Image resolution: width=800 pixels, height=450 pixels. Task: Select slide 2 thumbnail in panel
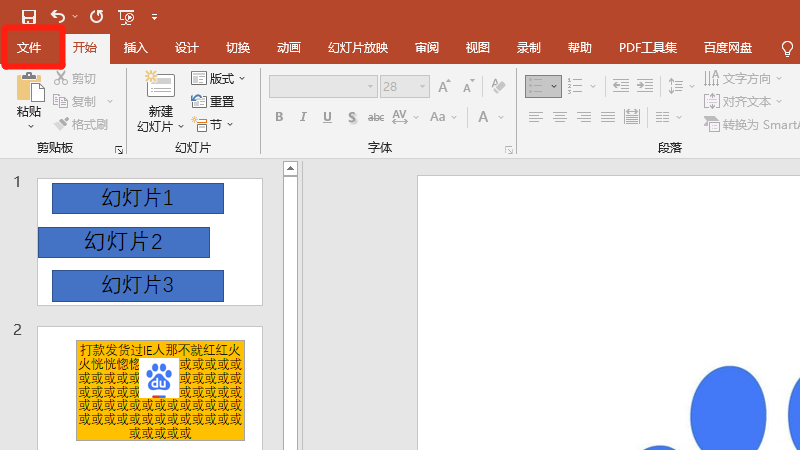(150, 388)
